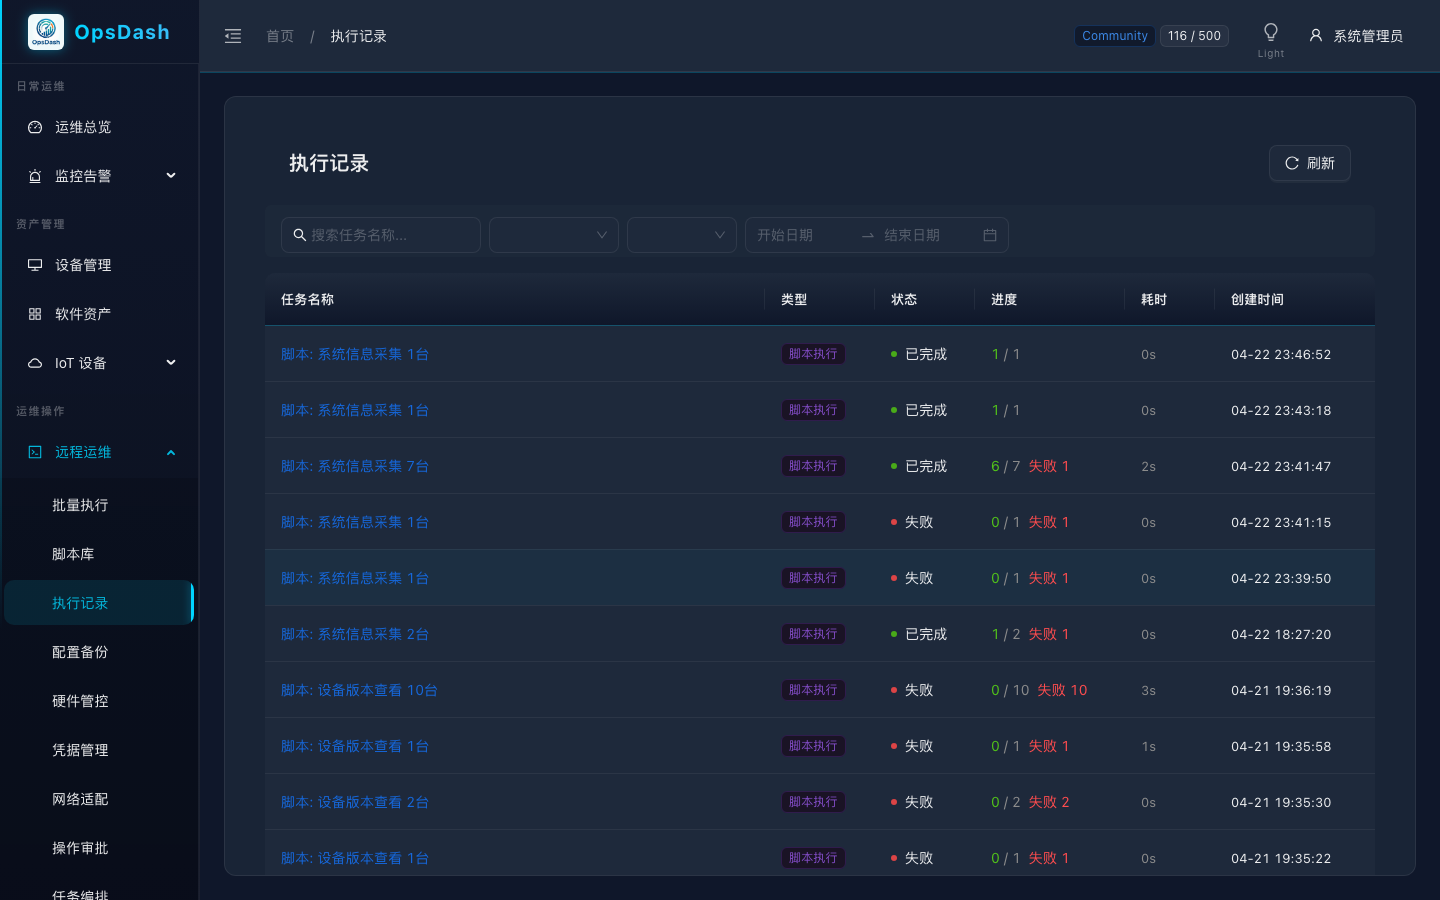Click 脚本执行 tag in 04-22 23:46:52 row
Screen dimensions: 1440x900
pyautogui.click(x=813, y=354)
